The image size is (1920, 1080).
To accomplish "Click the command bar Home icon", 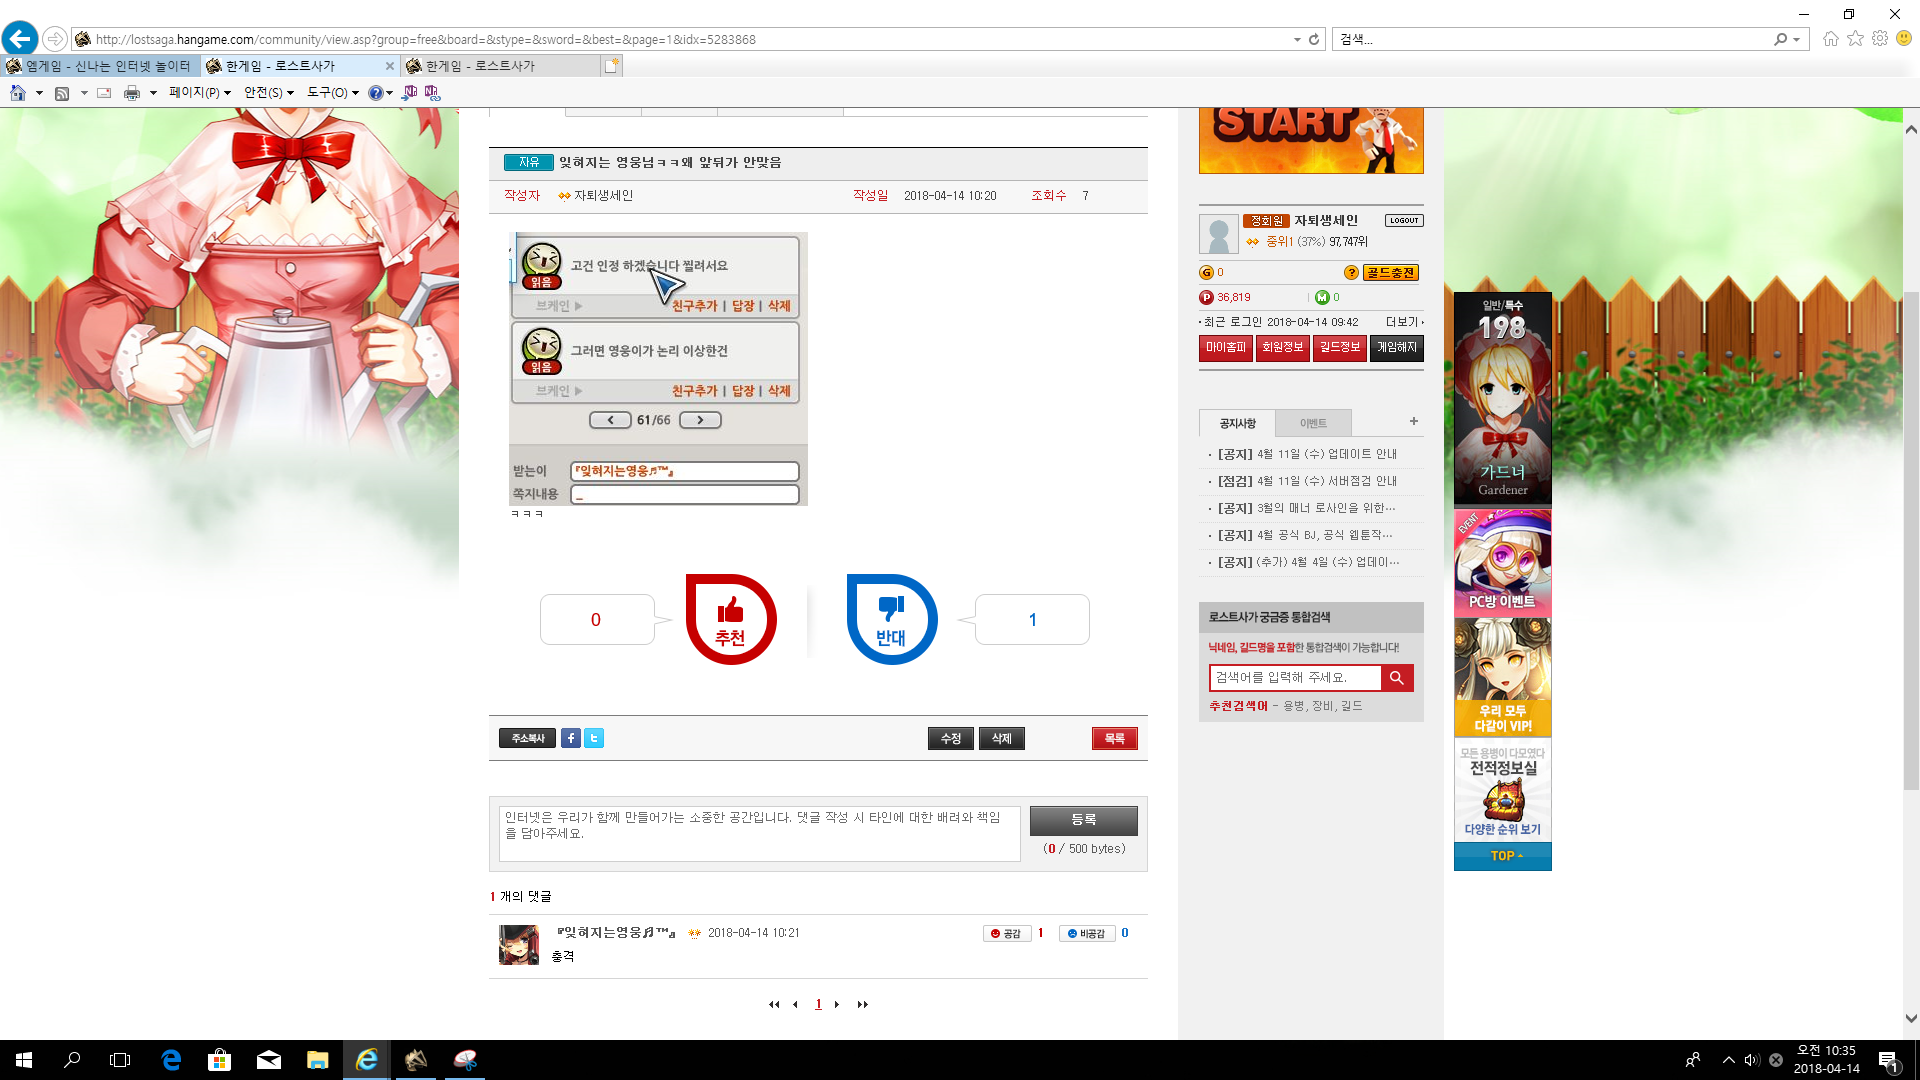I will point(18,92).
